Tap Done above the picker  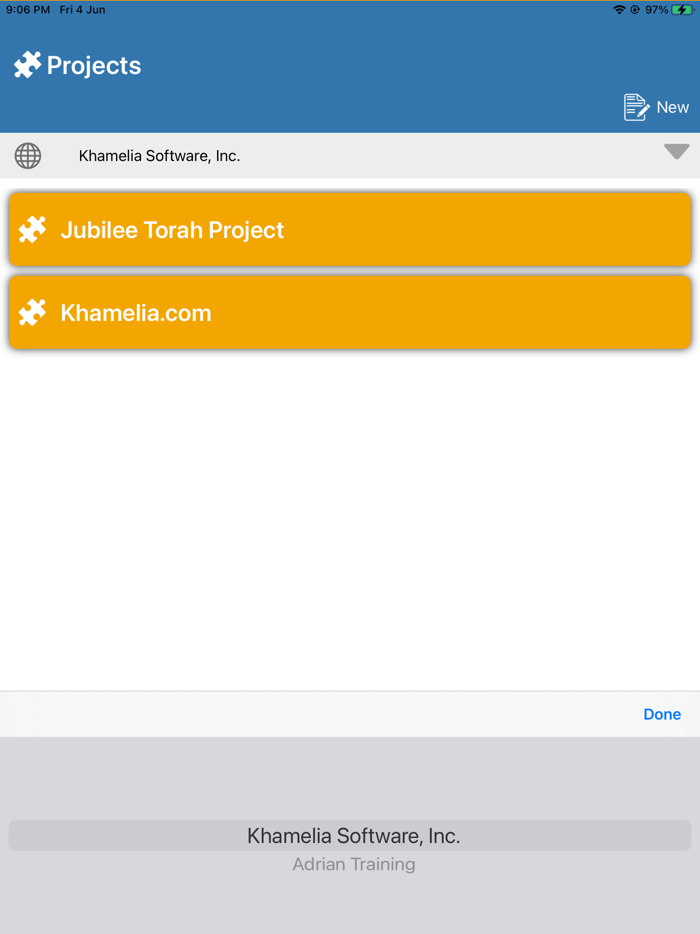coord(662,714)
